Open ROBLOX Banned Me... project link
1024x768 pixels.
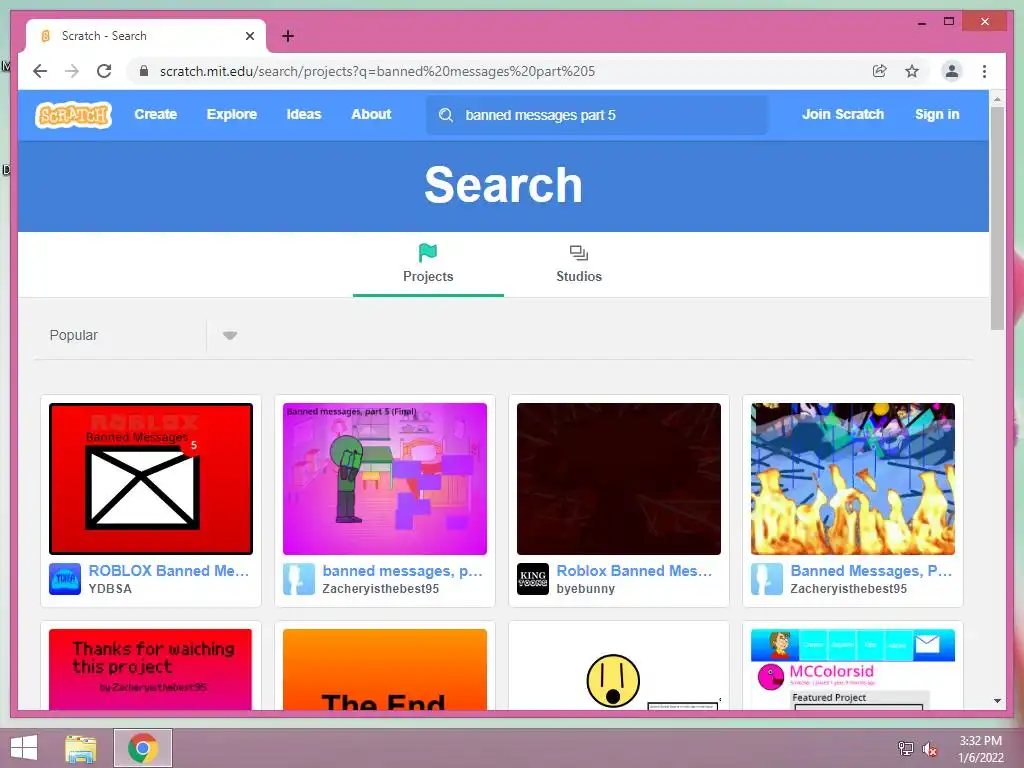coord(168,571)
